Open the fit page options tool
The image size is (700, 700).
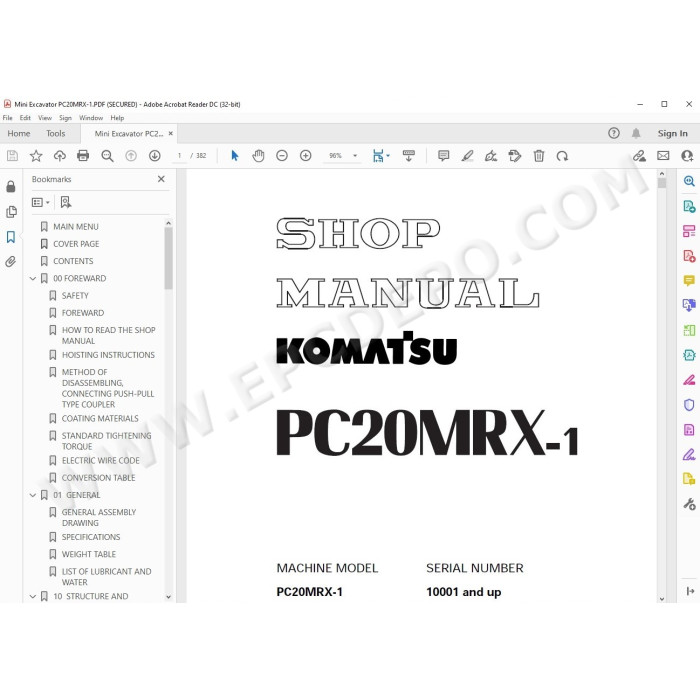tap(381, 156)
